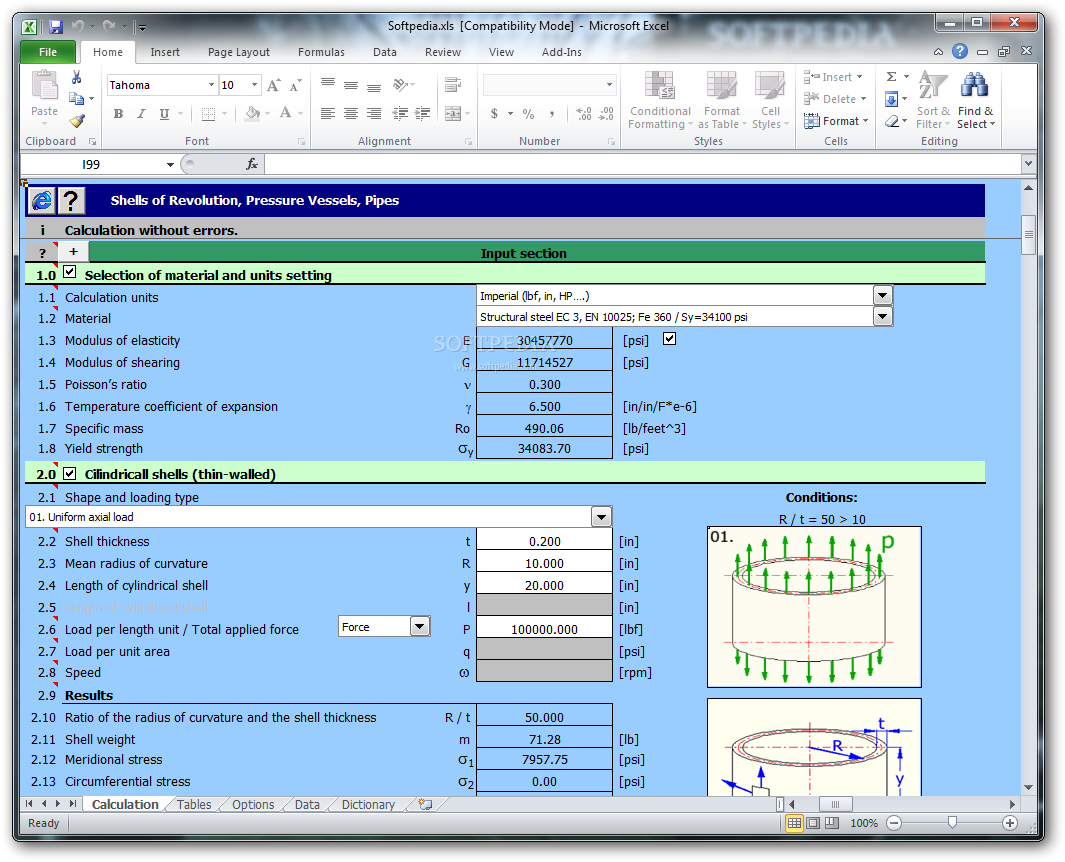The height and width of the screenshot is (862, 1065).
Task: Open Cell Styles gallery
Action: (x=770, y=99)
